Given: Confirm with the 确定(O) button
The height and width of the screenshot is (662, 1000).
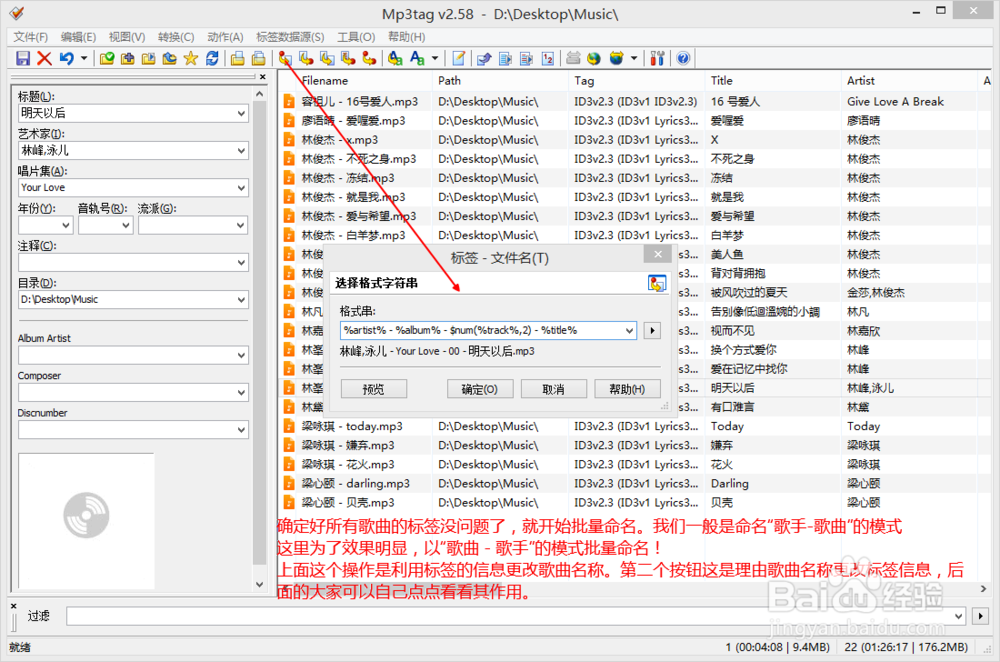Looking at the screenshot, I should (x=480, y=389).
